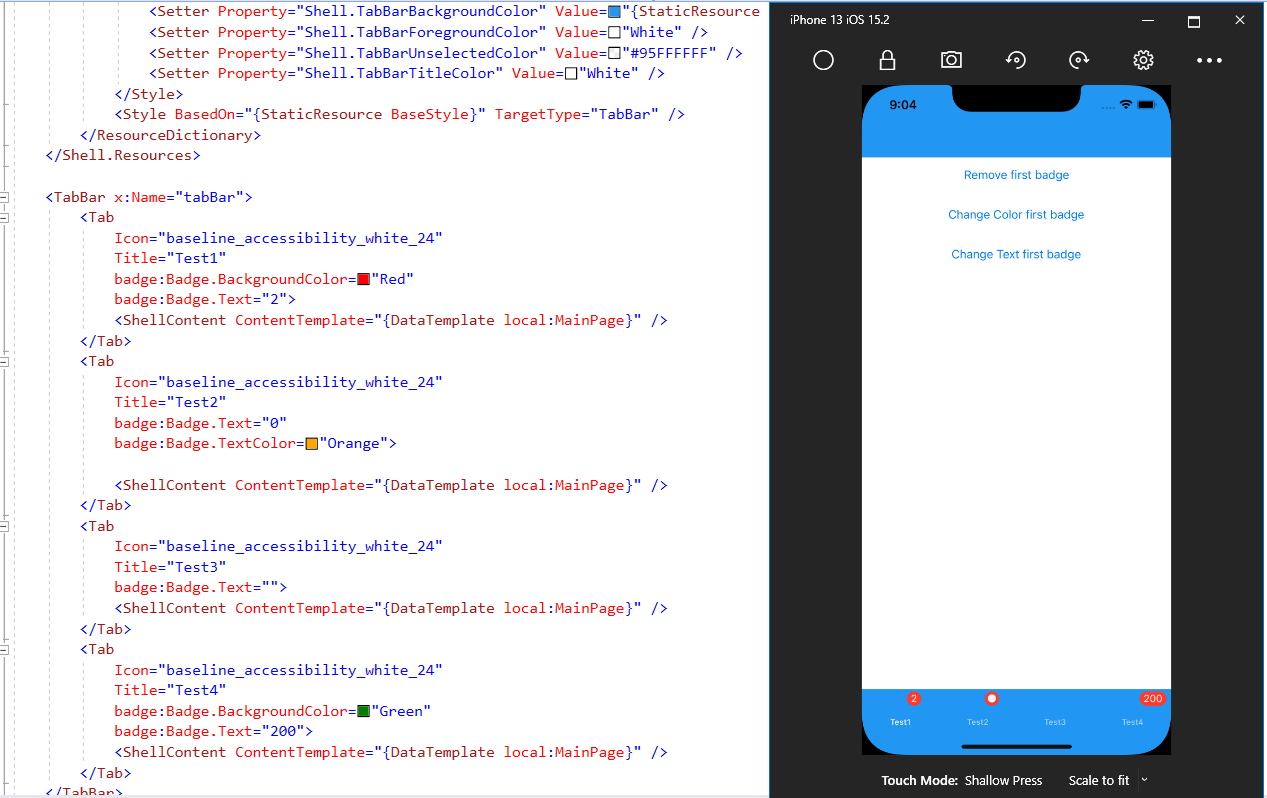The height and width of the screenshot is (798, 1267).
Task: Click the Title="Test1" code line
Action: 171,258
